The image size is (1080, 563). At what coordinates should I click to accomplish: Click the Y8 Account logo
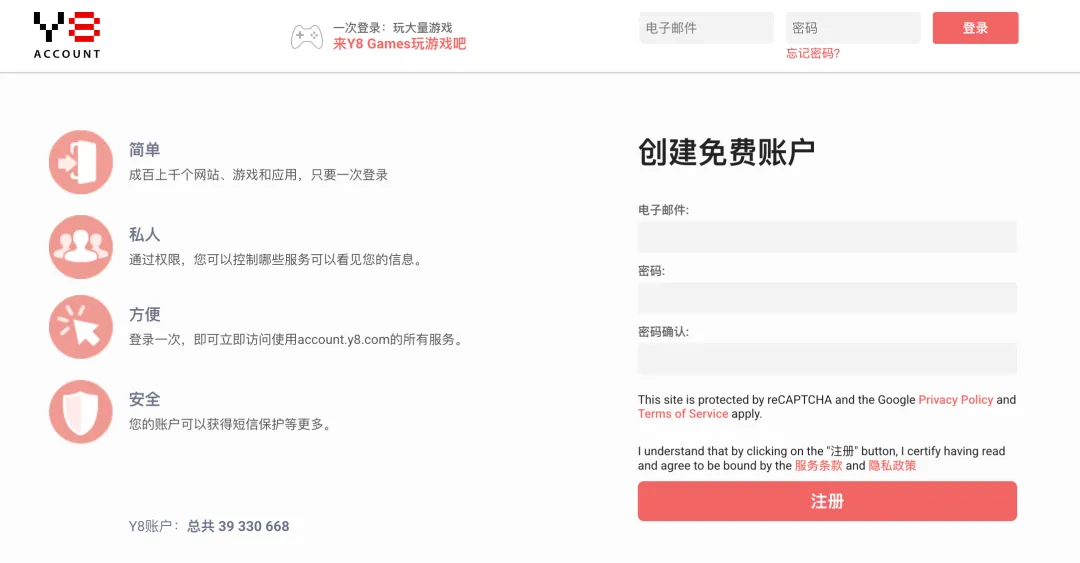67,35
